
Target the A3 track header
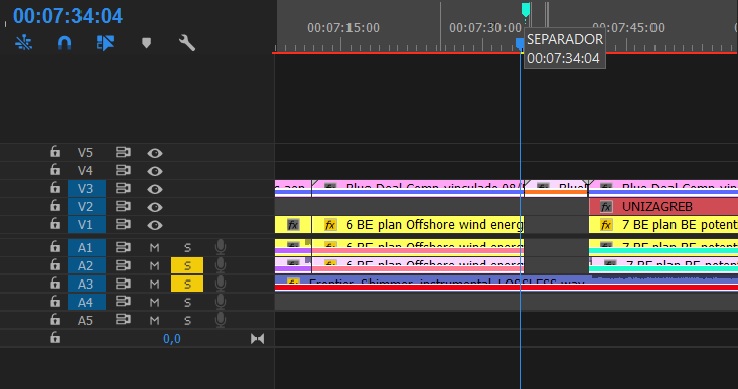[87, 284]
